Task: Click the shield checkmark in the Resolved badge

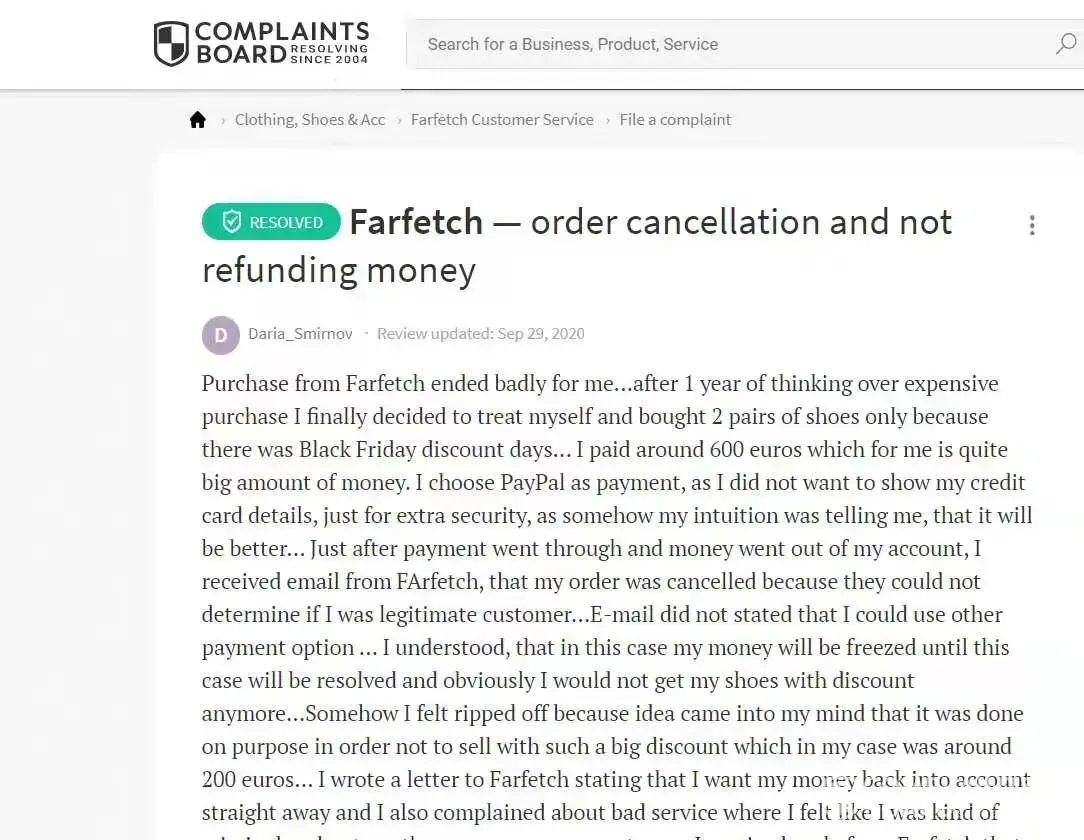Action: (x=231, y=222)
